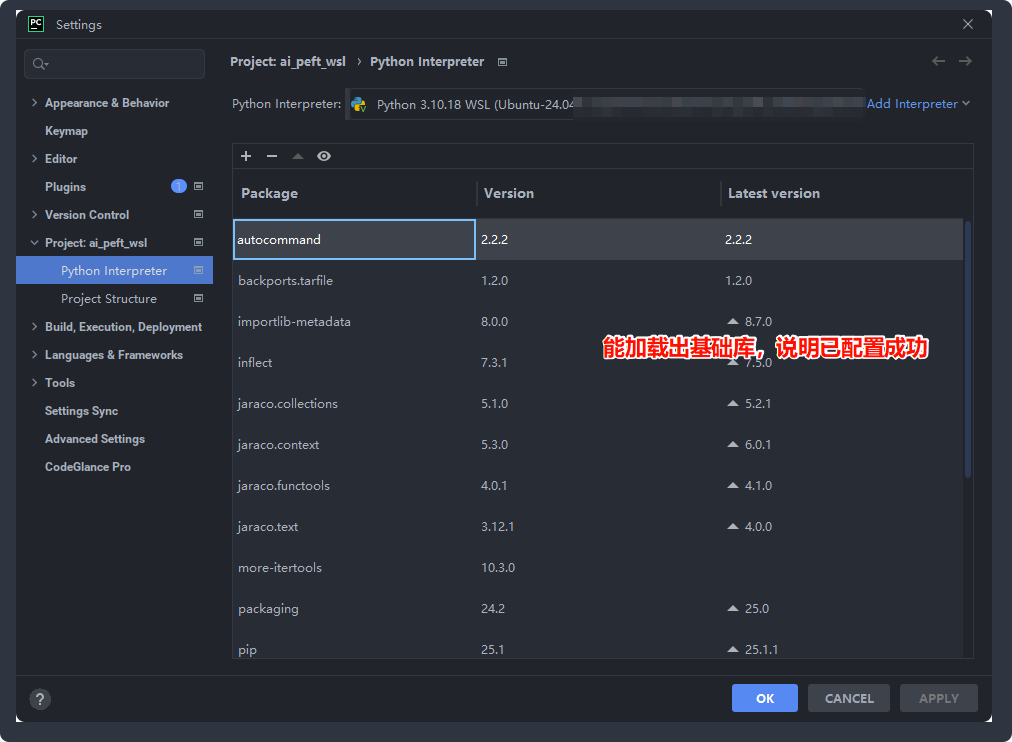Open Settings Sync page

pyautogui.click(x=81, y=411)
